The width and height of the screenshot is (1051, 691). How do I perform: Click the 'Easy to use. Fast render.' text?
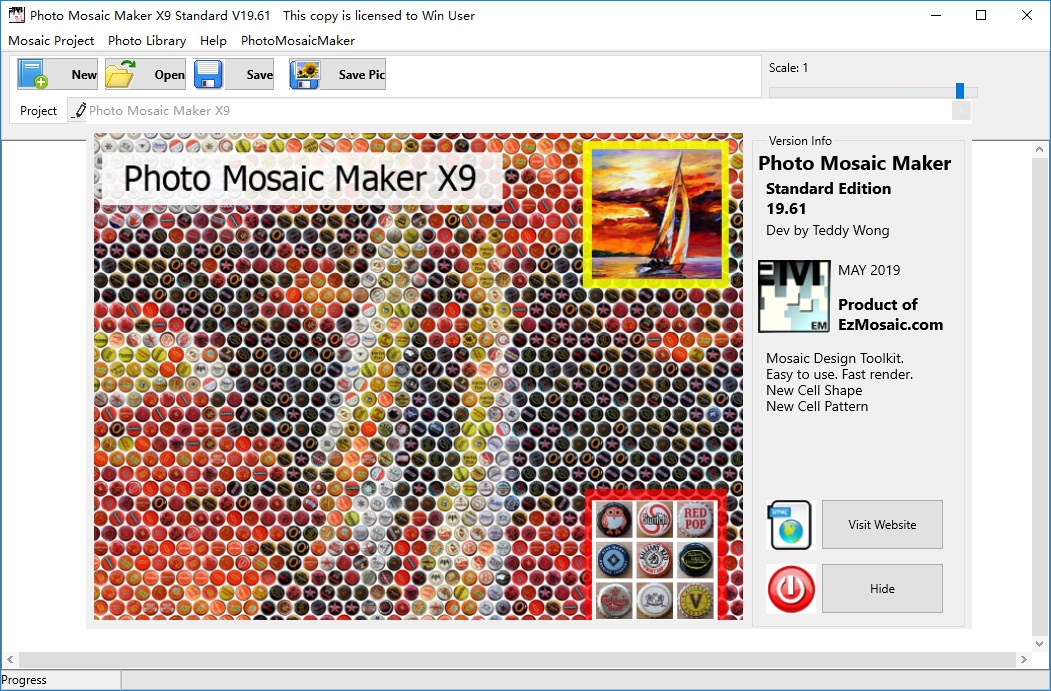pos(839,374)
